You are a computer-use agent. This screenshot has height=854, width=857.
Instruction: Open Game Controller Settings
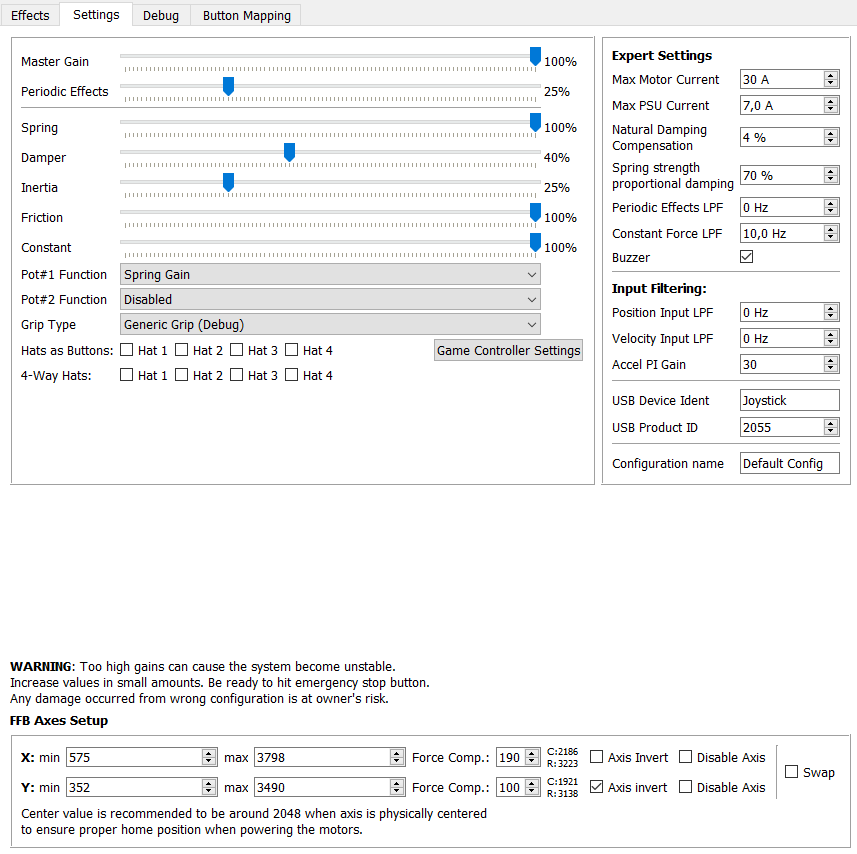coord(508,350)
